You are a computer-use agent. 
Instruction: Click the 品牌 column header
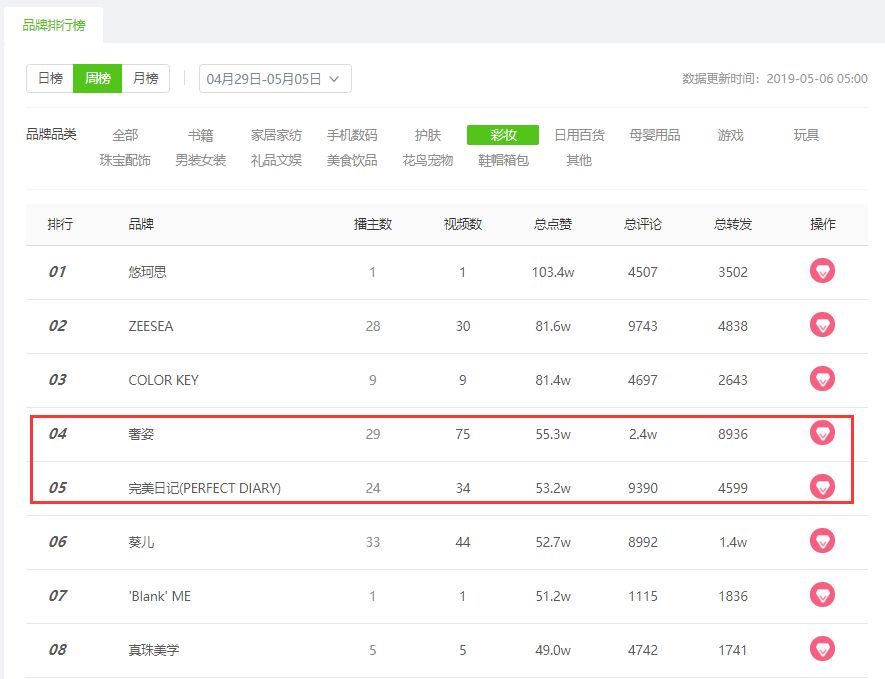(141, 224)
